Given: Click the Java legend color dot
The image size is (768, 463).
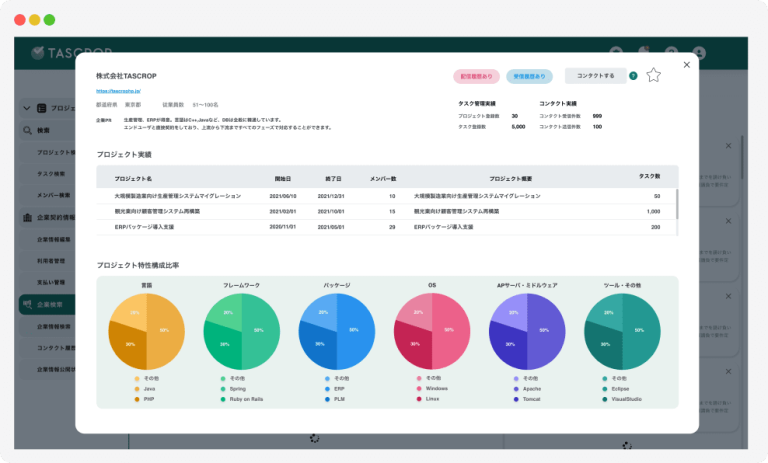Looking at the screenshot, I should point(136,388).
